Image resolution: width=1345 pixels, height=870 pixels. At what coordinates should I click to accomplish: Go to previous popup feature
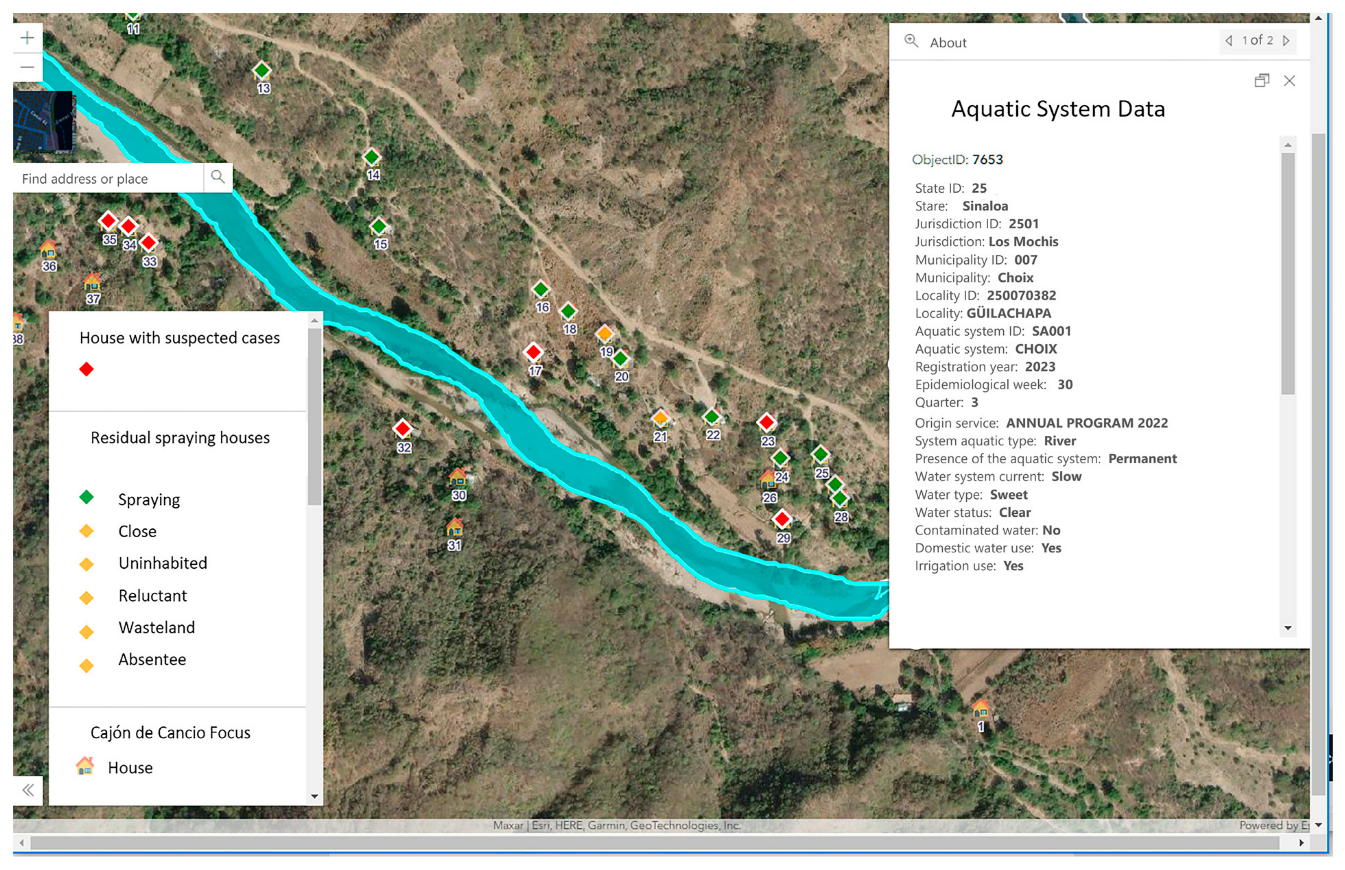(x=1228, y=41)
